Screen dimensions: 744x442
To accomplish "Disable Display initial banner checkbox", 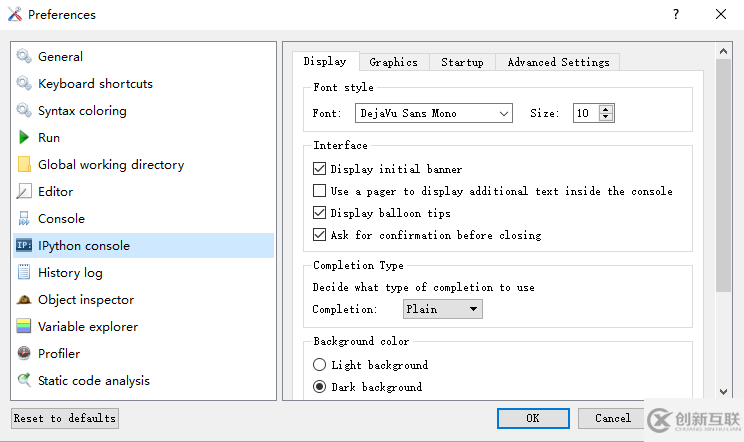I will 320,170.
